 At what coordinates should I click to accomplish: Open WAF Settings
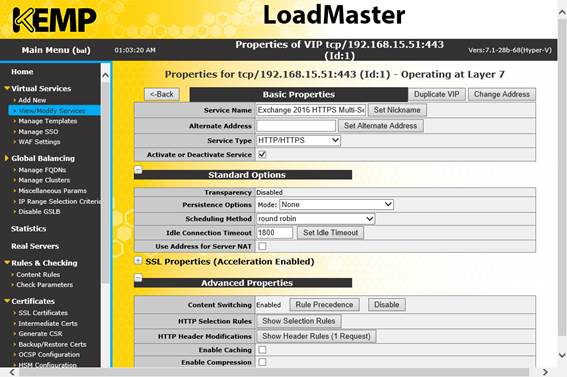click(39, 142)
